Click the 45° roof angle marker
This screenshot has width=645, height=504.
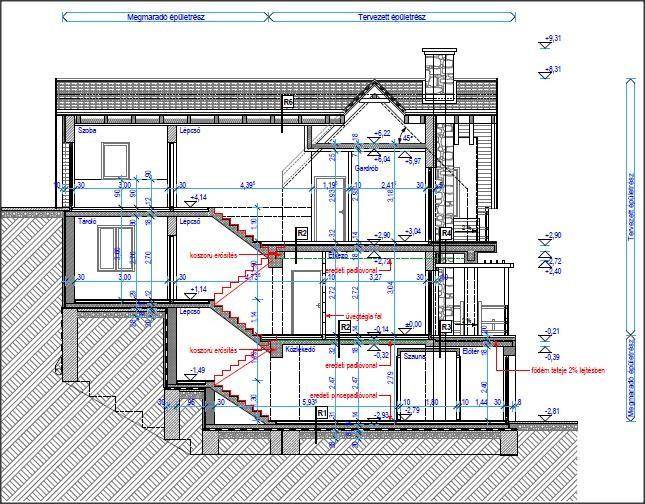[409, 139]
